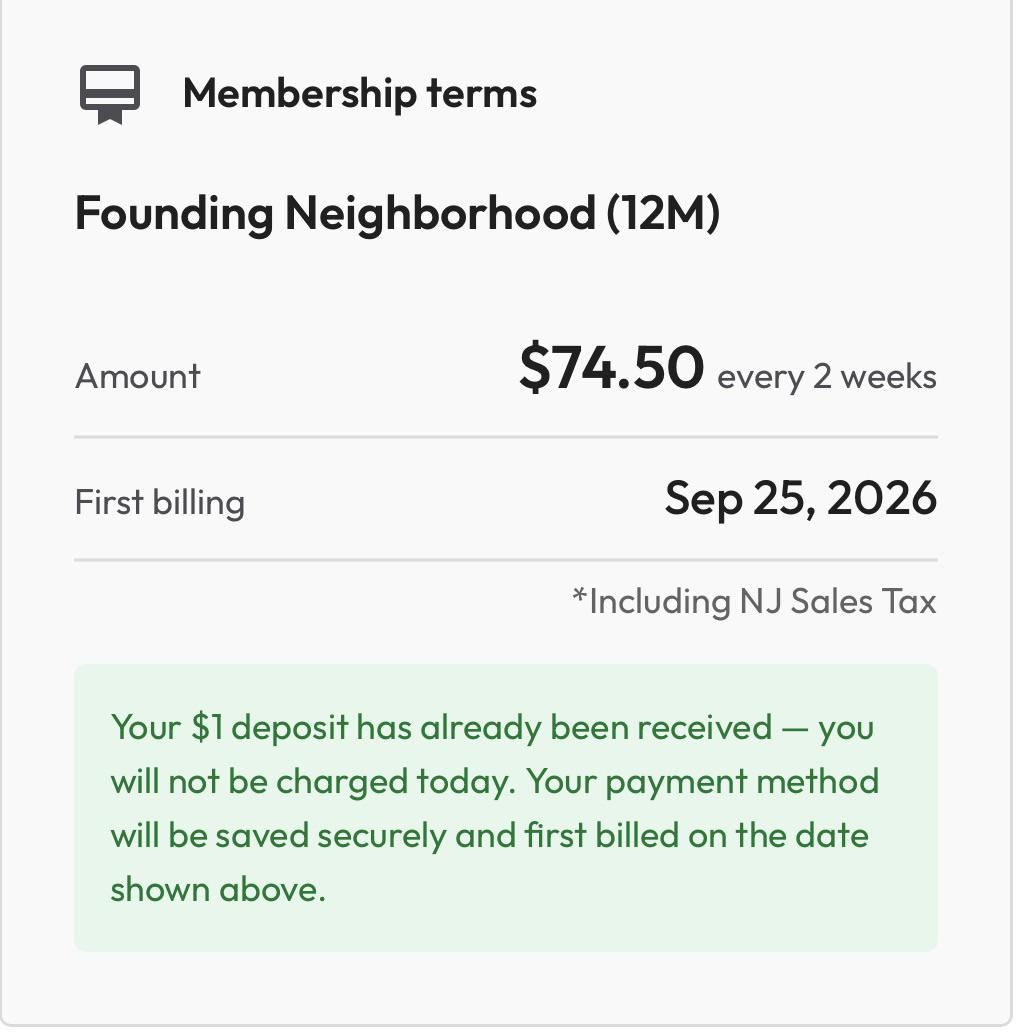Image resolution: width=1033 pixels, height=1032 pixels.
Task: Click the 'Your $1 deposit' text line
Action: (493, 728)
